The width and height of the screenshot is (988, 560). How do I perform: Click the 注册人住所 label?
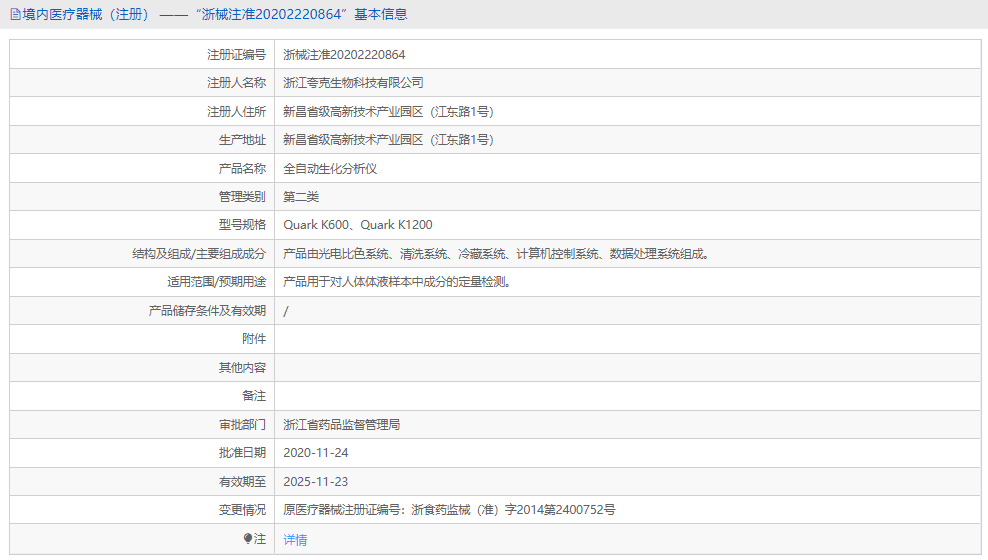[x=236, y=111]
